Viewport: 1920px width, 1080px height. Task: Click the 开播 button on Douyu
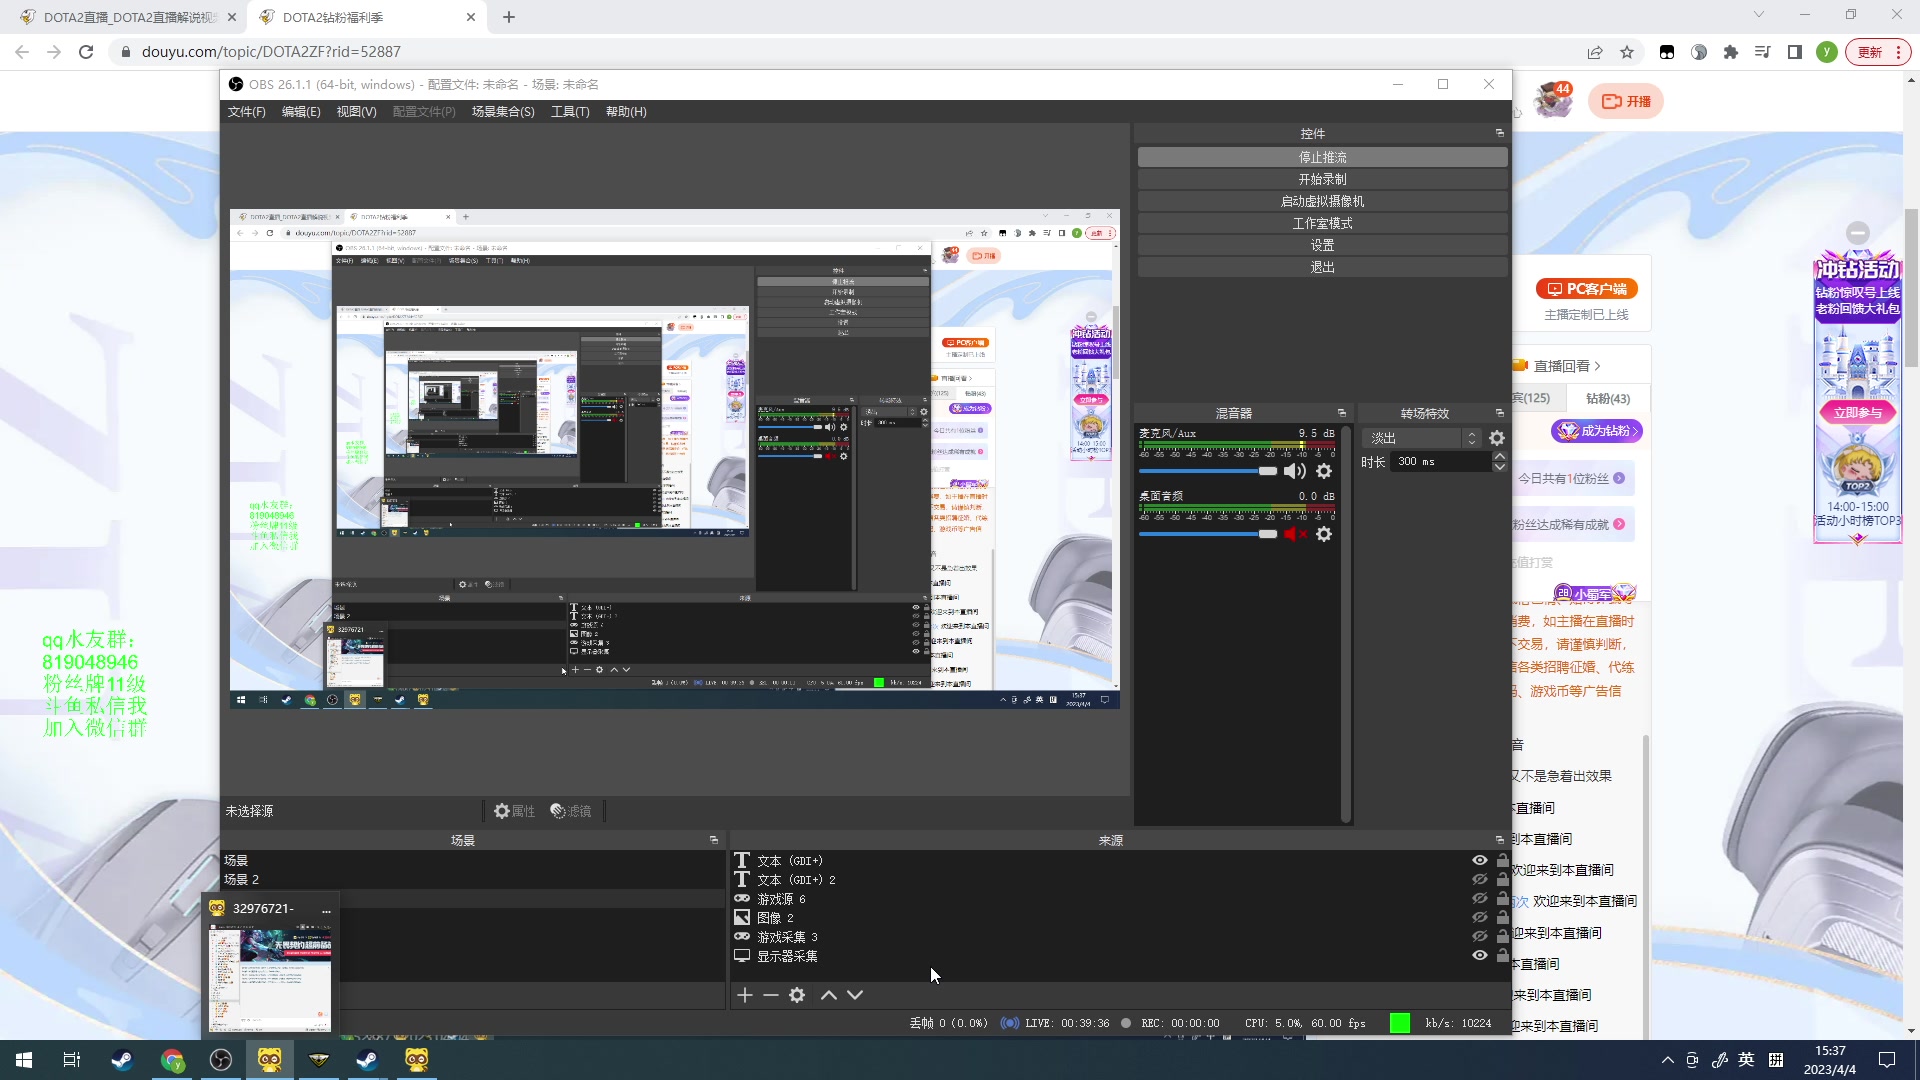1626,101
